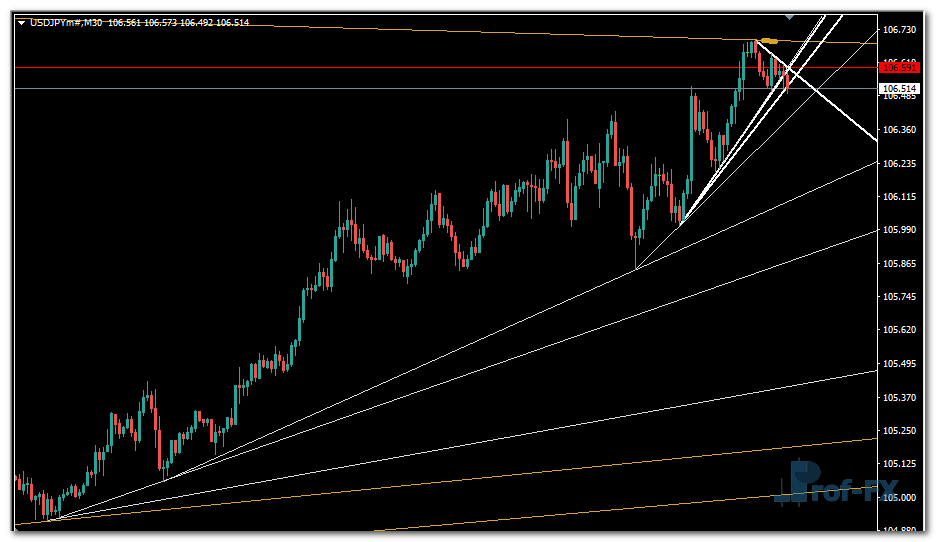Select the orange descending line near chart top
This screenshot has width=936, height=542.
pyautogui.click(x=400, y=33)
